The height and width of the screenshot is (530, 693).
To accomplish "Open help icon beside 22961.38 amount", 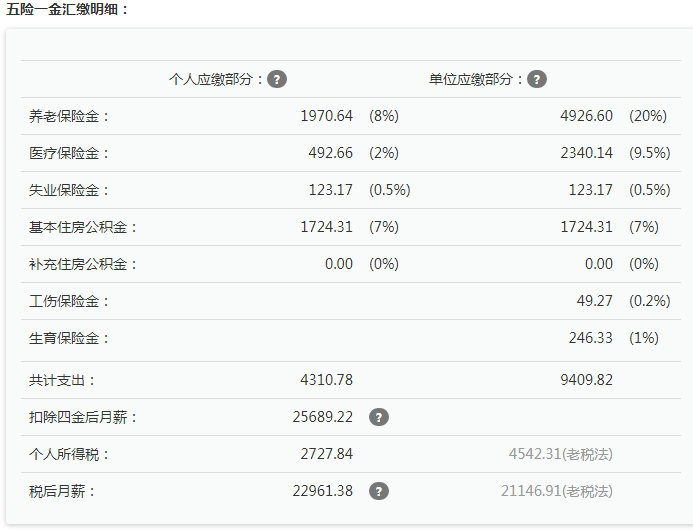I will (x=378, y=491).
